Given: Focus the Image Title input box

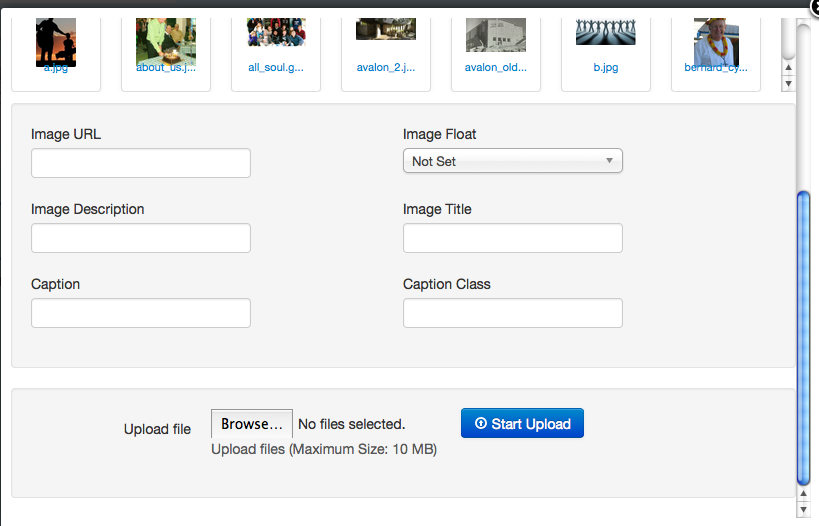Looking at the screenshot, I should pos(512,238).
